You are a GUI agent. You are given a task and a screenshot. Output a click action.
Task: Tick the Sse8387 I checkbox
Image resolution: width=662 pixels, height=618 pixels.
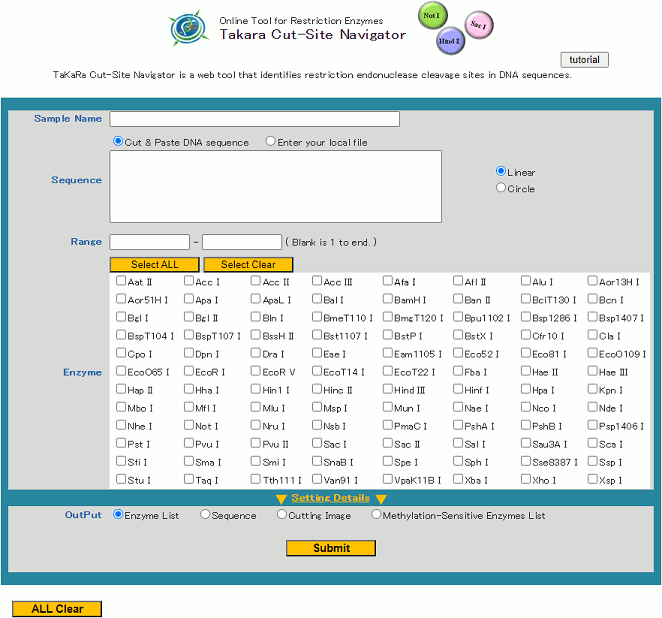pos(526,461)
